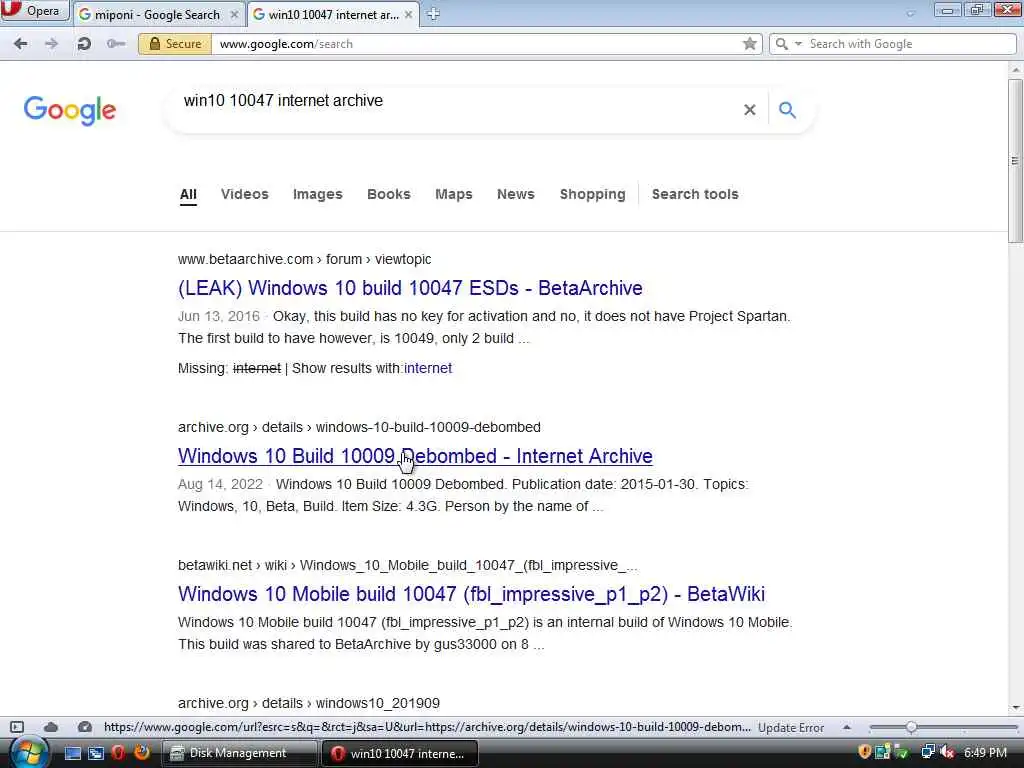The width and height of the screenshot is (1024, 768).
Task: Open the password manager key icon
Action: point(116,44)
